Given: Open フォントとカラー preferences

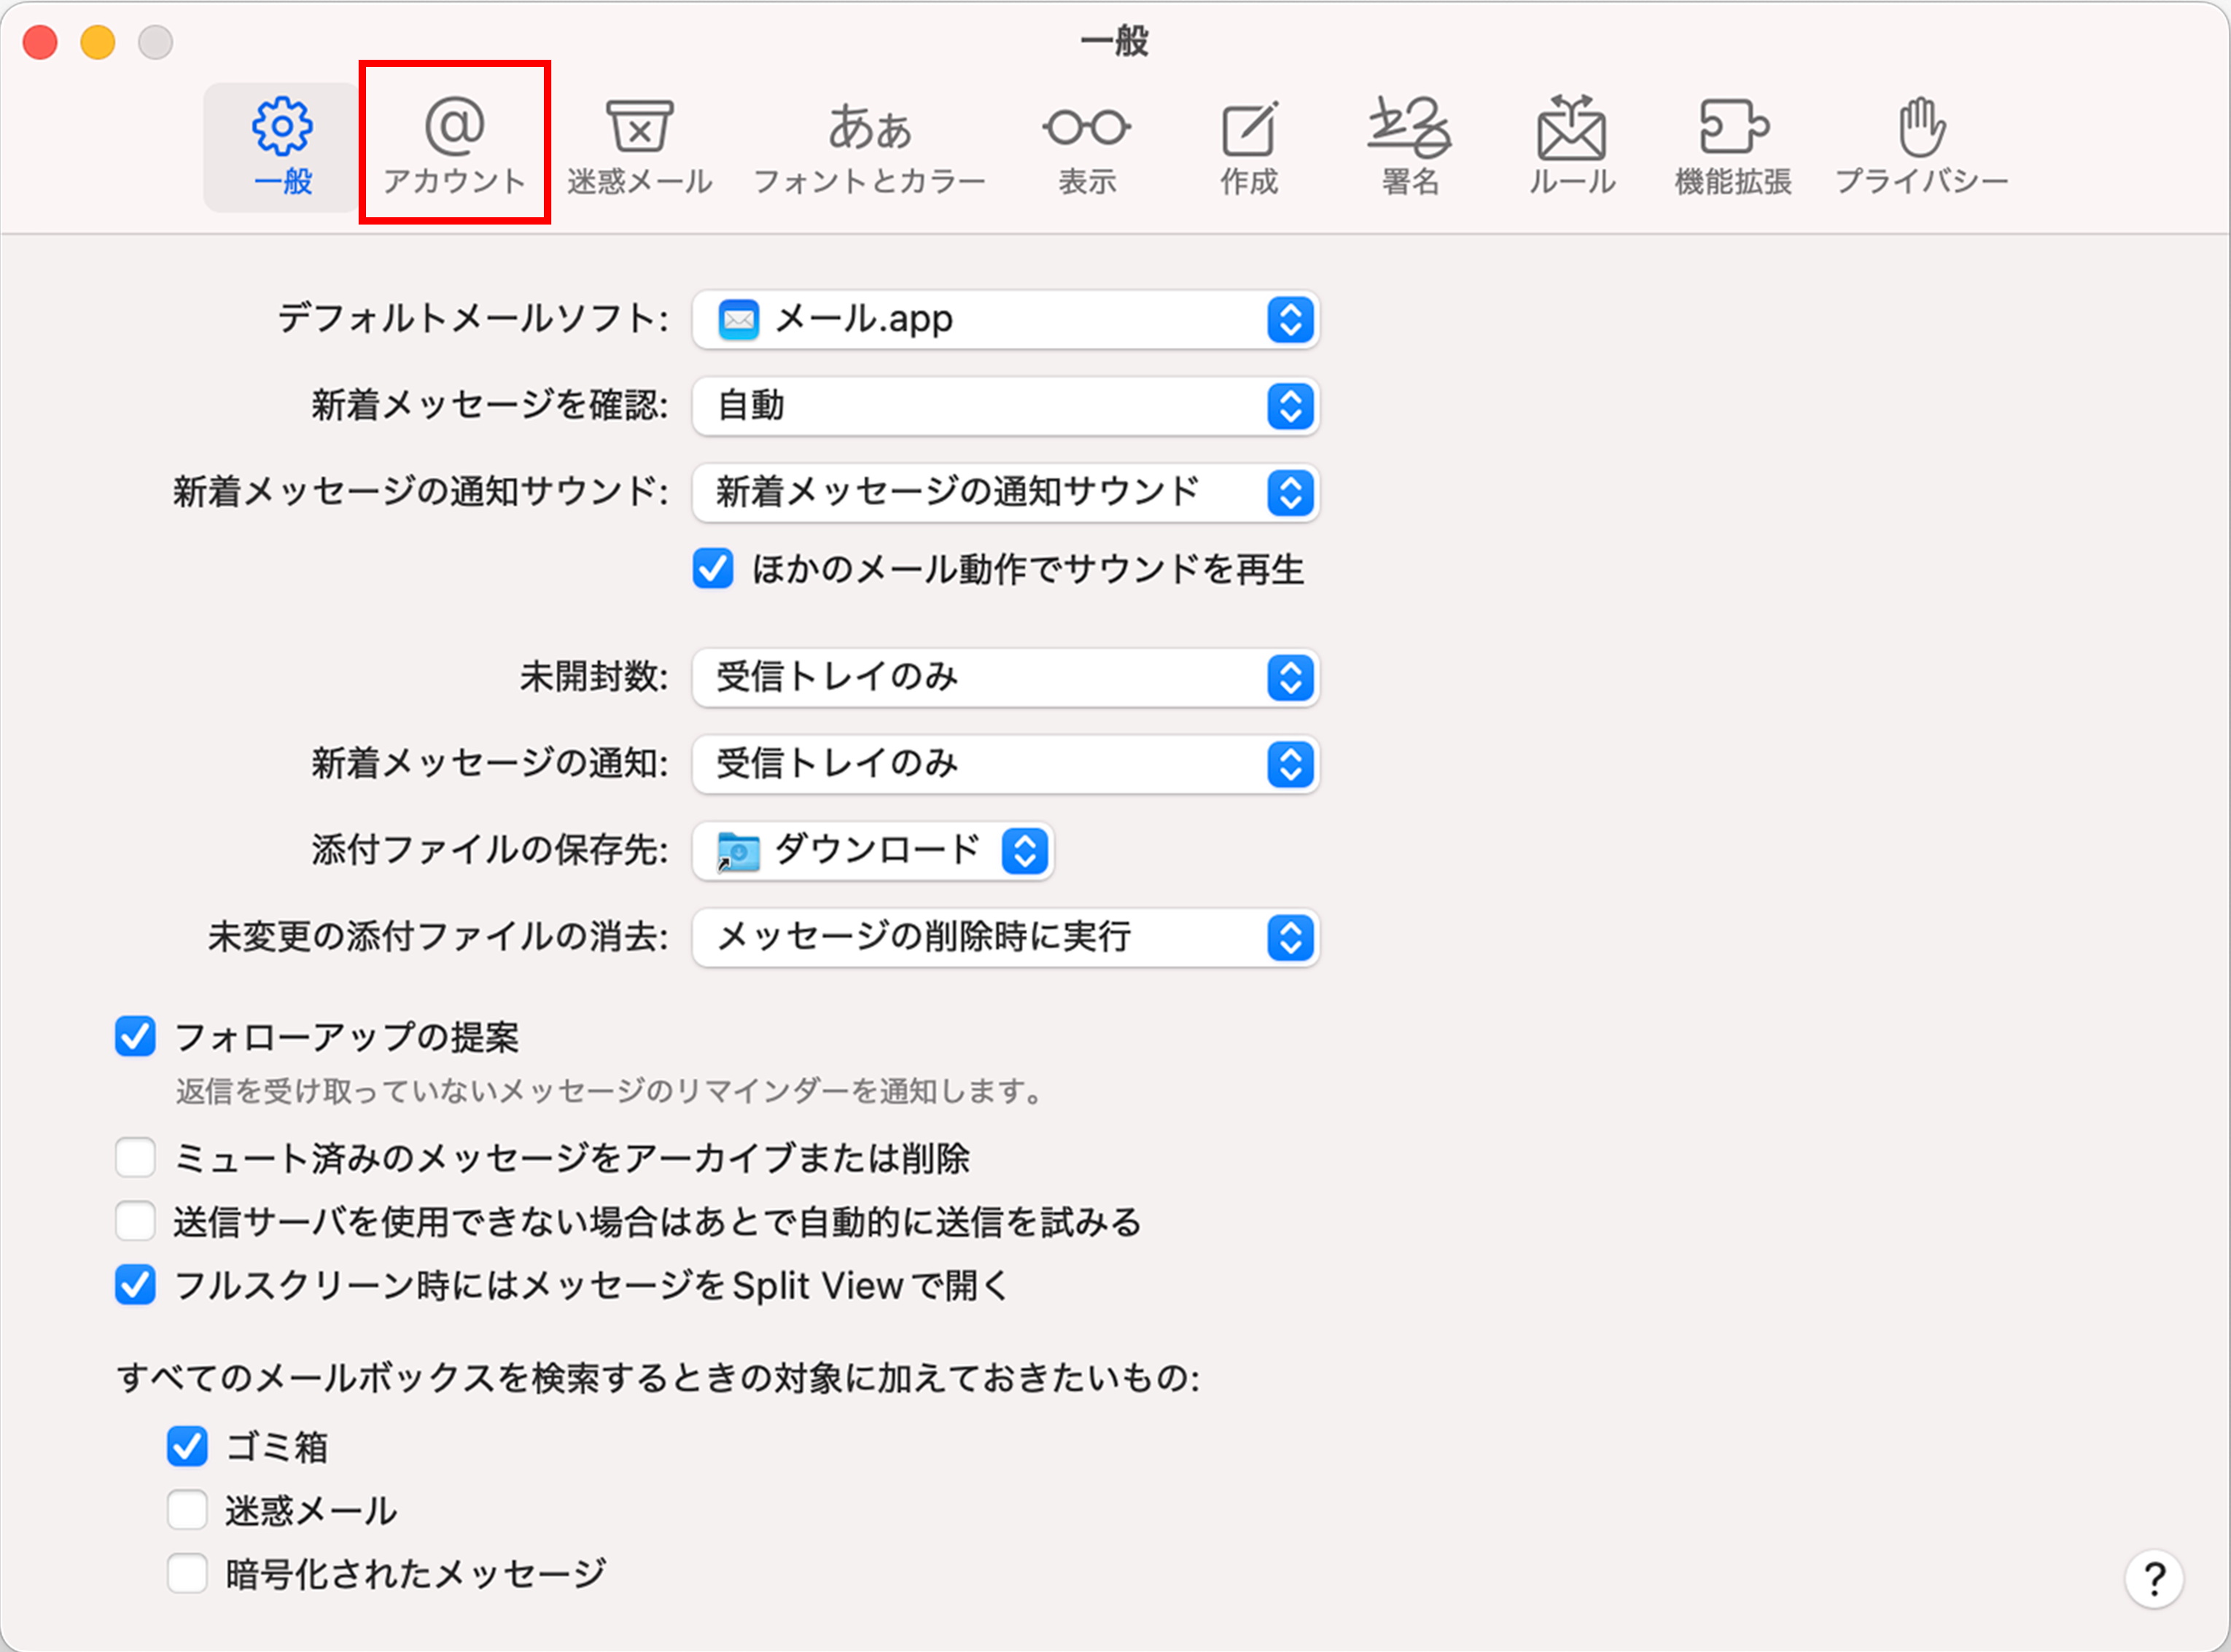Looking at the screenshot, I should (x=869, y=147).
